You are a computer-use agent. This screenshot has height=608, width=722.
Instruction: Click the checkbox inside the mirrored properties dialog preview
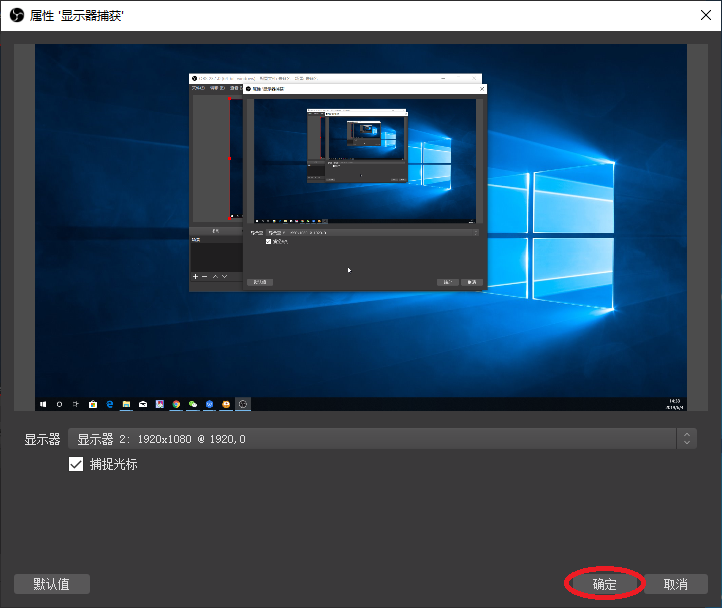coord(268,241)
